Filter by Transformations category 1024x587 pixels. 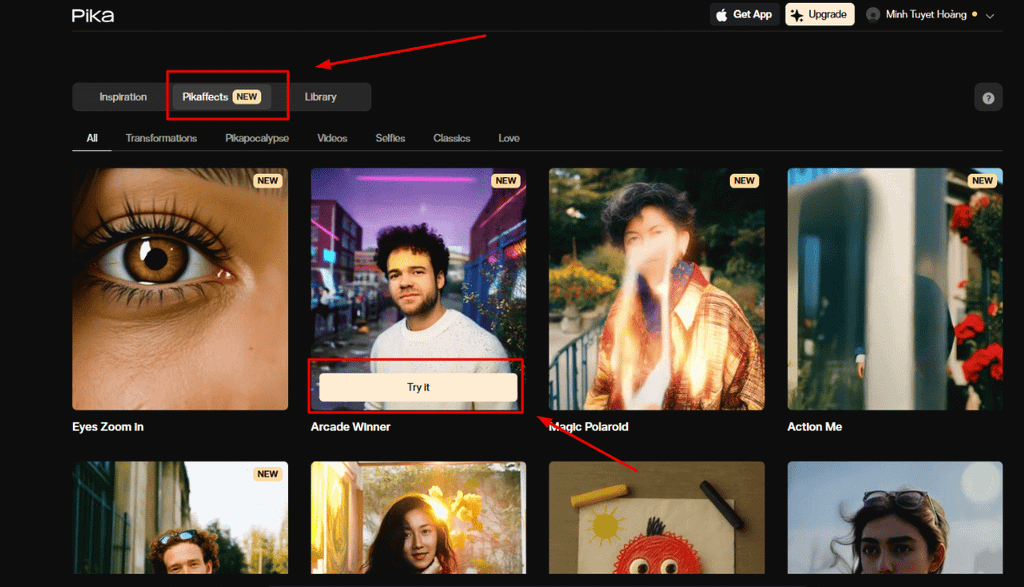161,138
